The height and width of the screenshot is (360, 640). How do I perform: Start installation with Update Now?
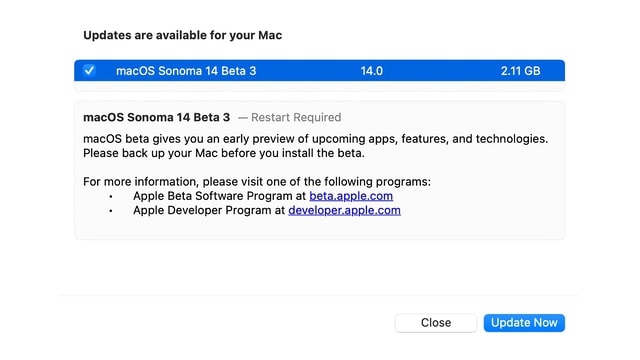tap(524, 323)
